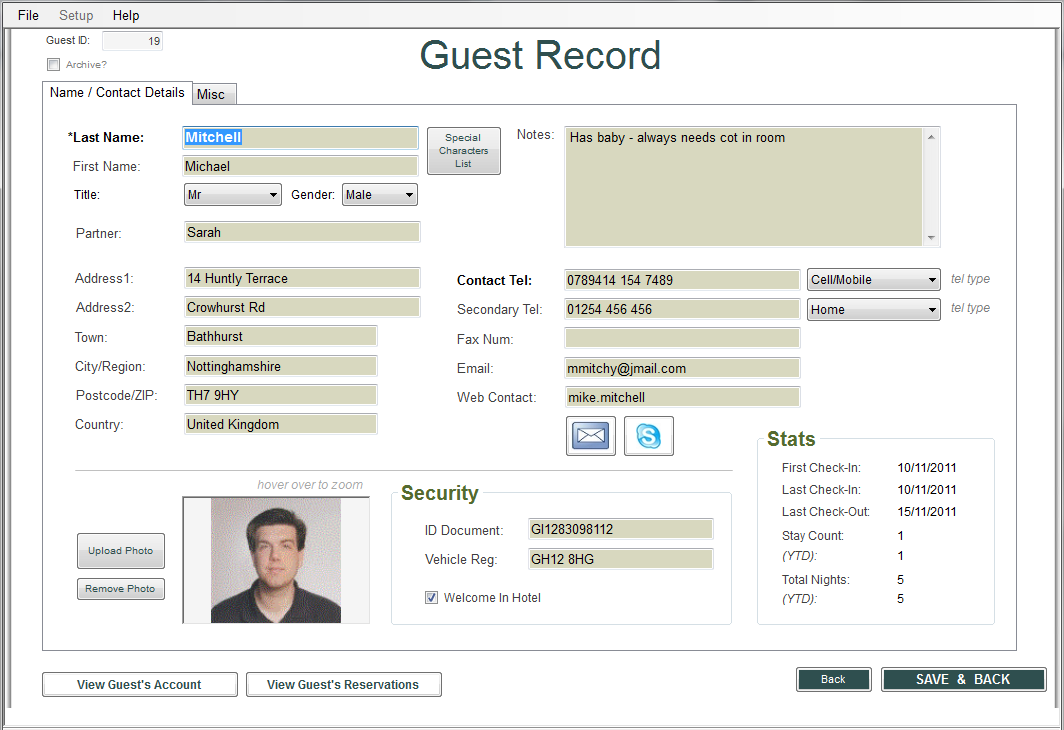Open the Help menu
Image resolution: width=1064 pixels, height=730 pixels.
126,15
